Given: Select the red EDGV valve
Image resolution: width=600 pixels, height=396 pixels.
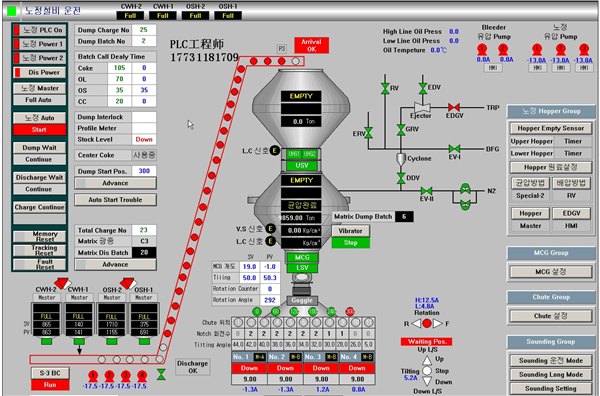Looking at the screenshot, I should (454, 108).
